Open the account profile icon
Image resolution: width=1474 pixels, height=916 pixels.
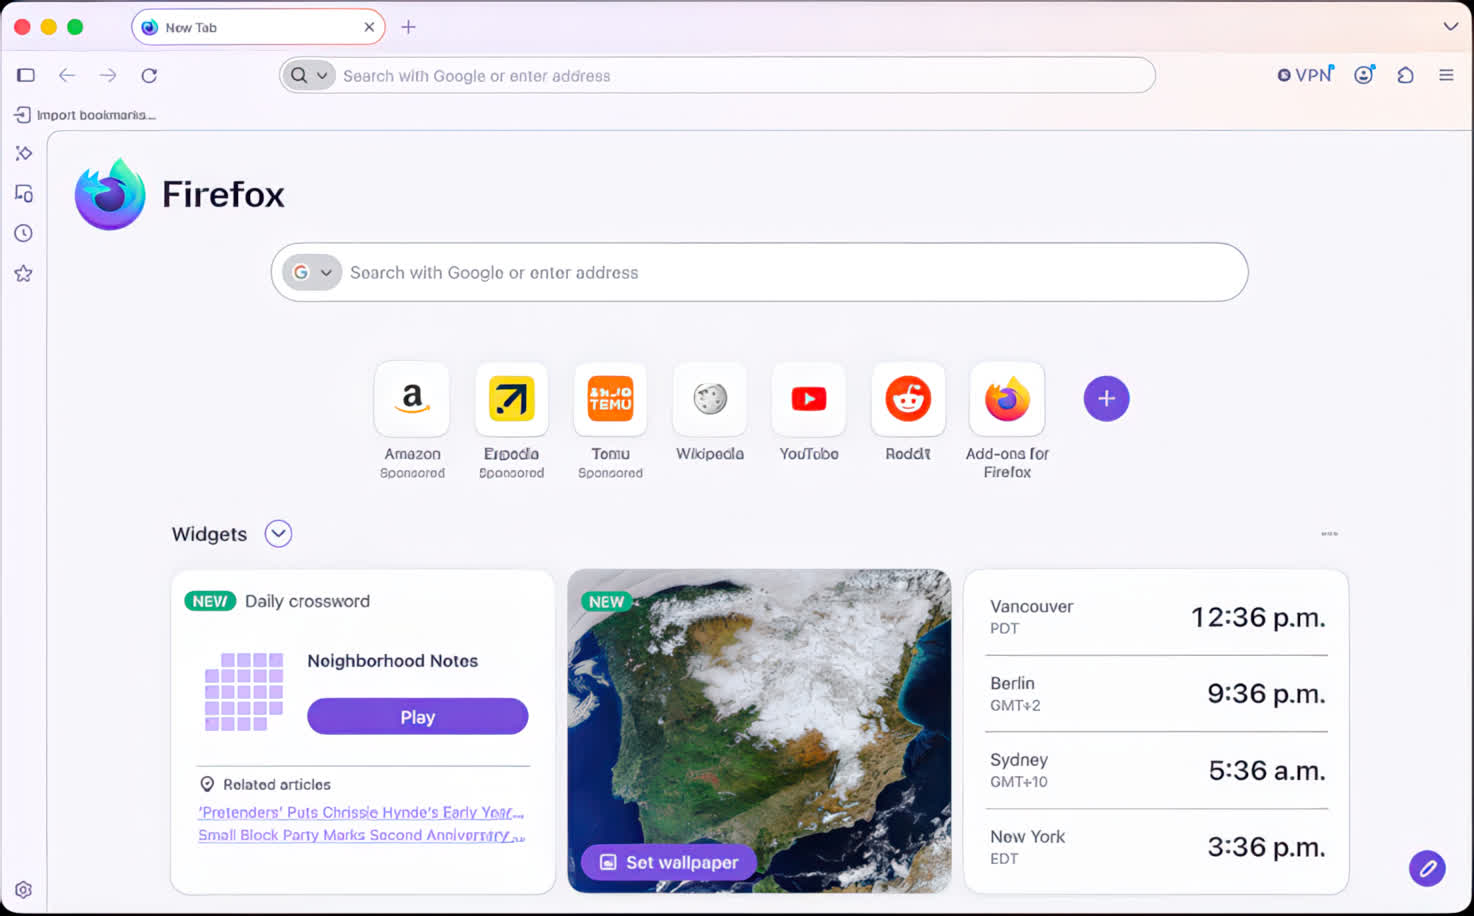click(x=1364, y=75)
